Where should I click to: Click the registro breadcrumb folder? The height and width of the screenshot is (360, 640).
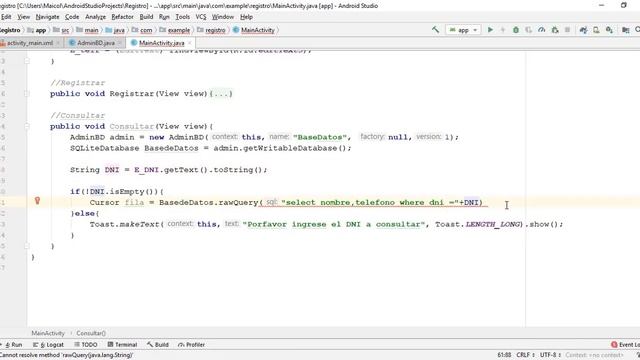pos(211,30)
